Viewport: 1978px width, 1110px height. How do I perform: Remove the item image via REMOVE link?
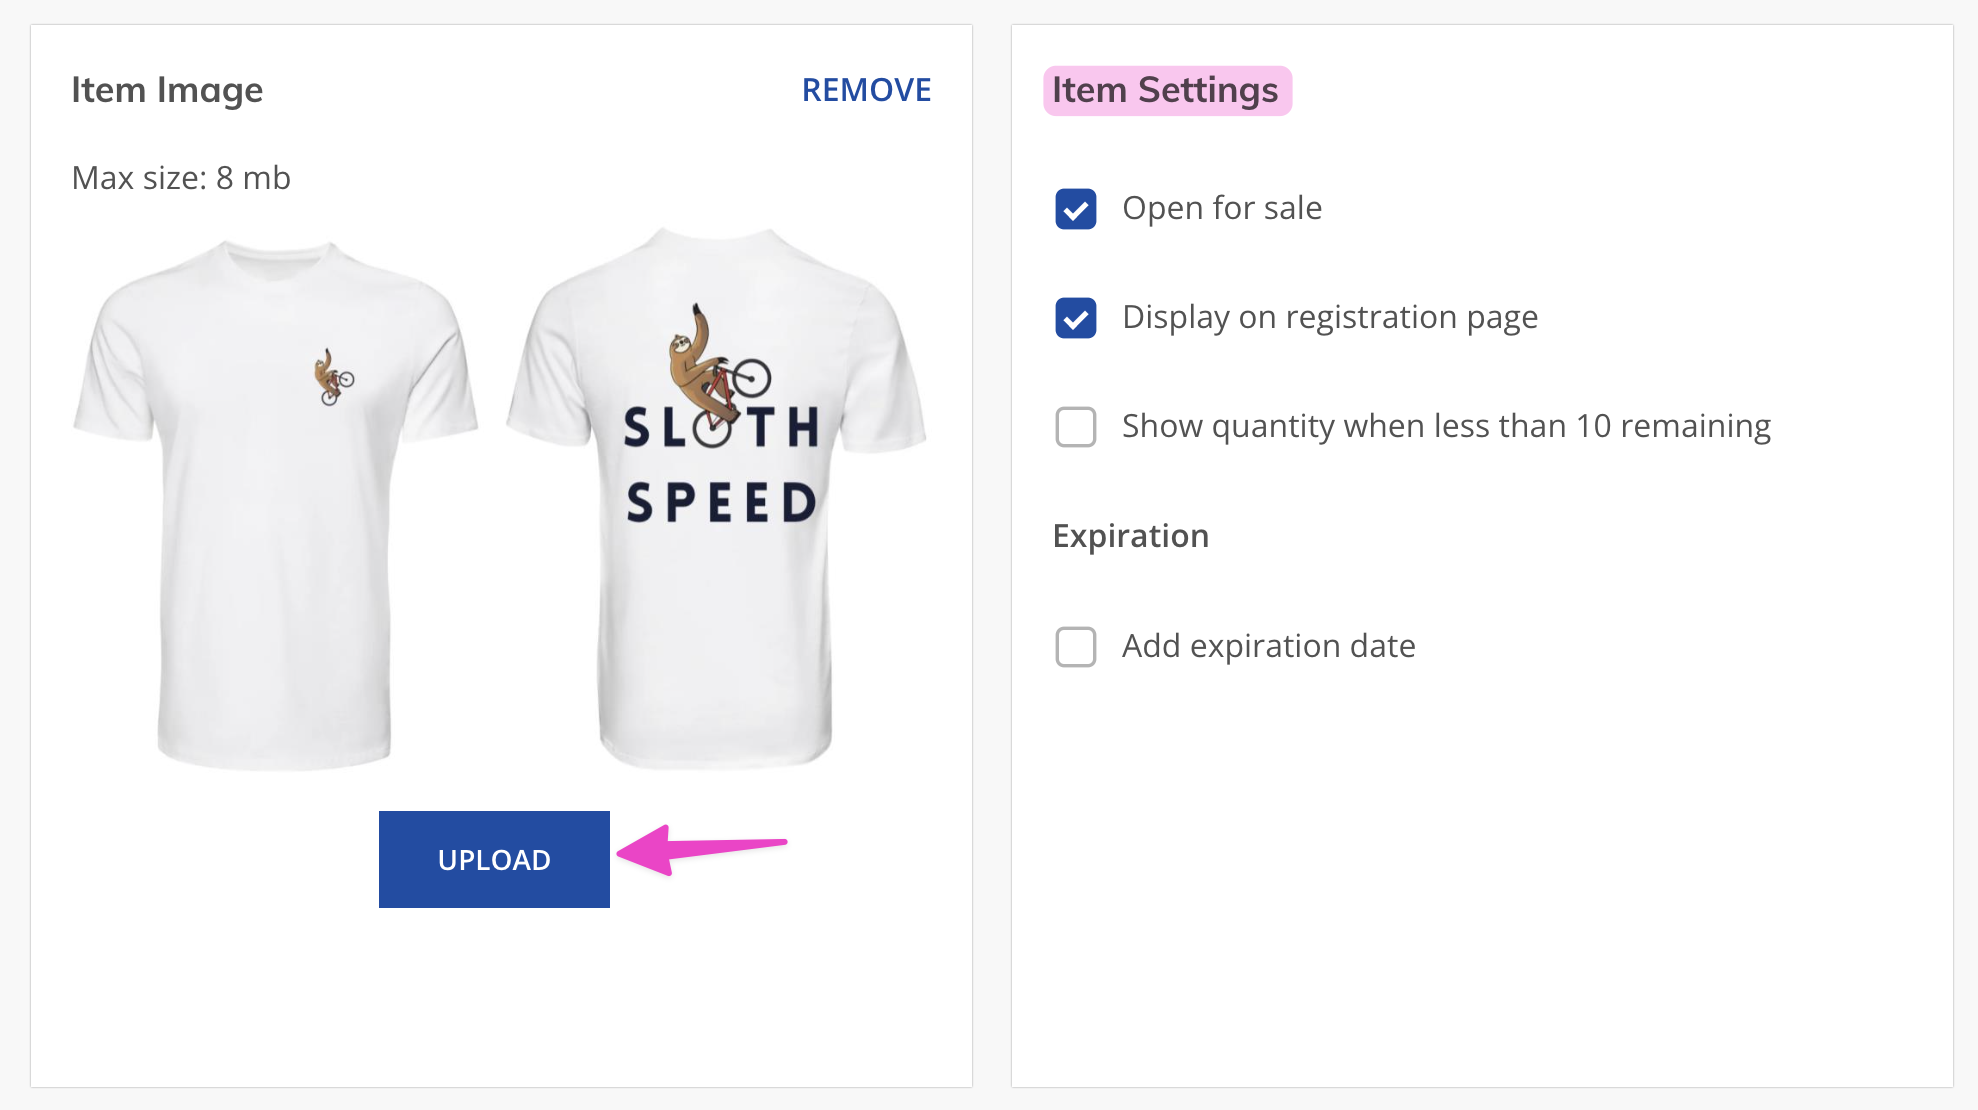(866, 90)
